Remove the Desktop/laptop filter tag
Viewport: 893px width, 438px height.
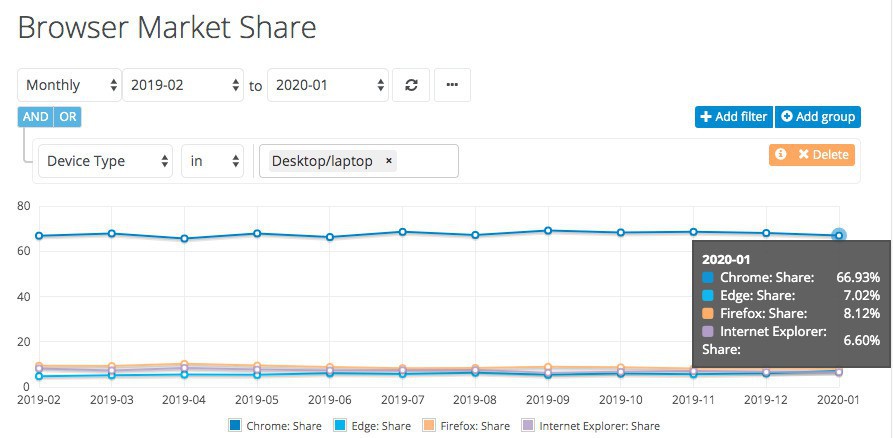pos(389,161)
